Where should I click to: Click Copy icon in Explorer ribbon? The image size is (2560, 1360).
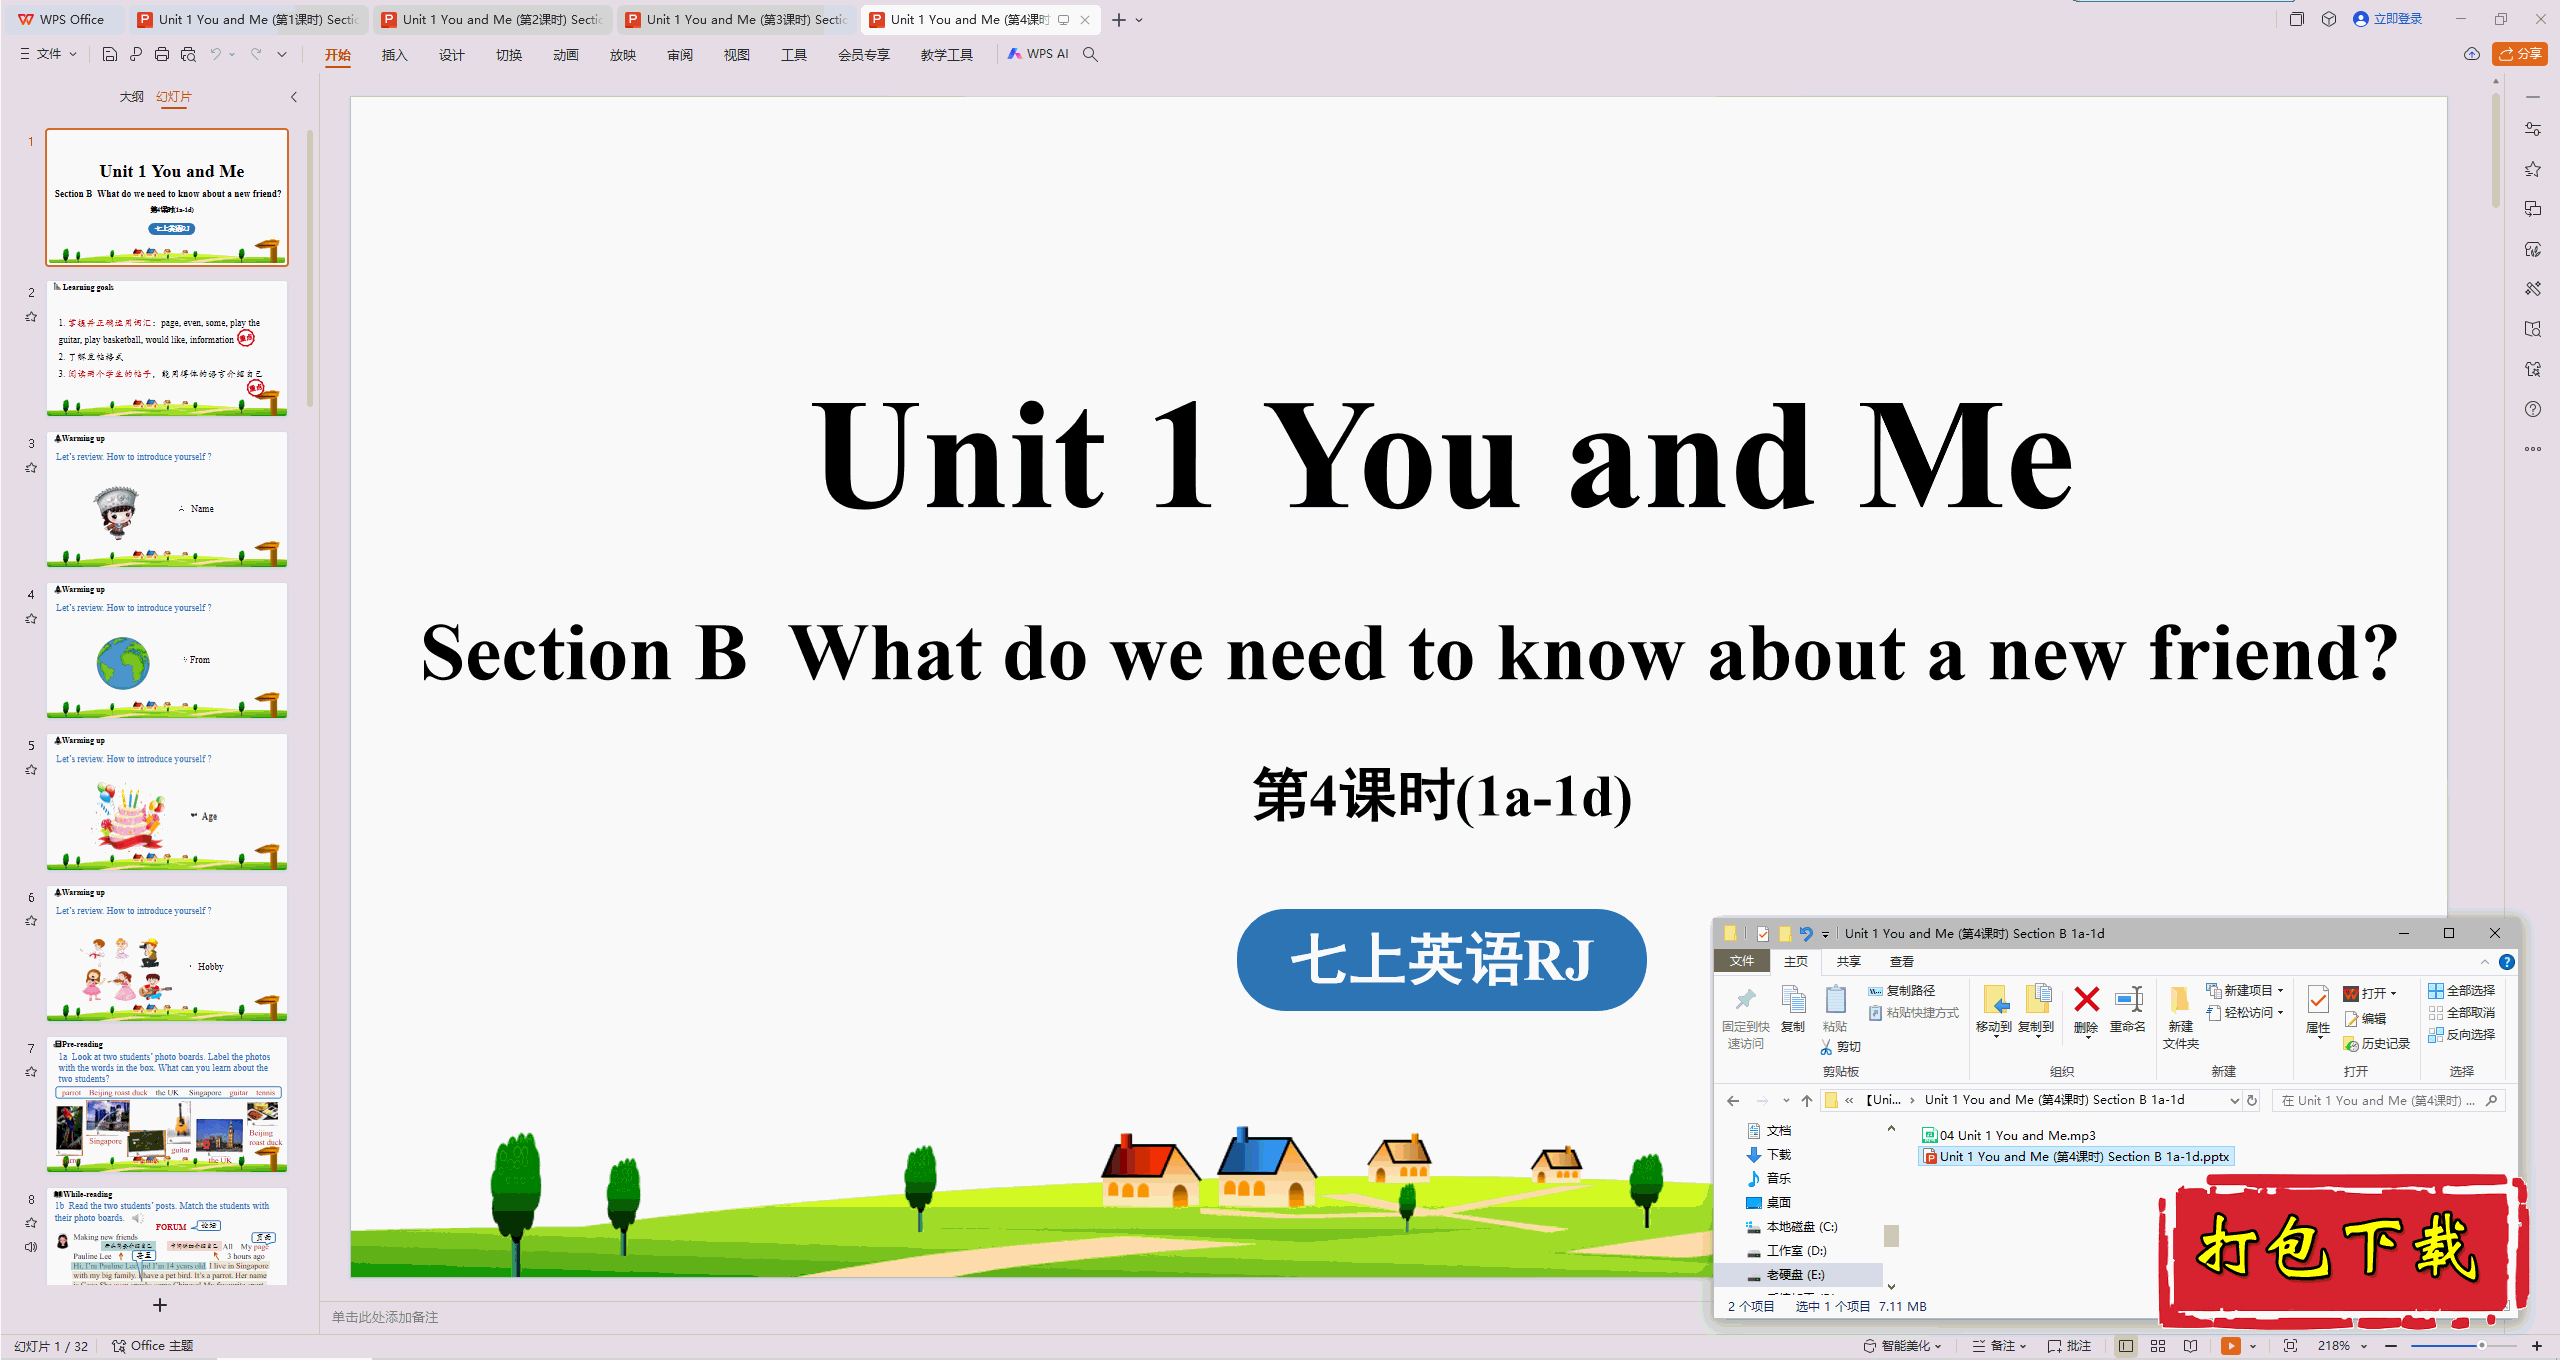[x=1793, y=1009]
